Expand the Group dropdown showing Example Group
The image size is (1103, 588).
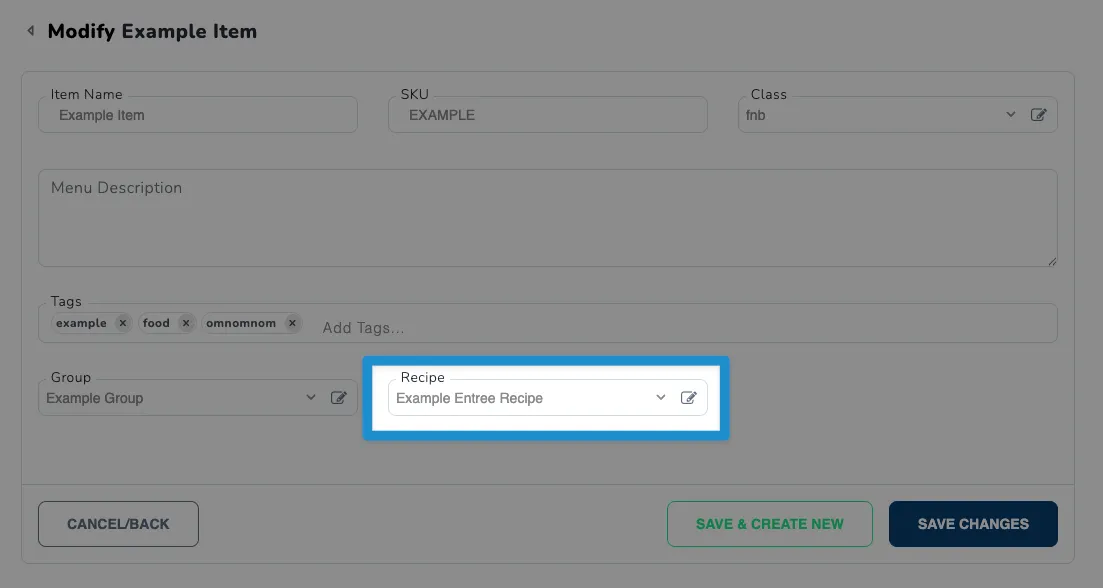(311, 397)
